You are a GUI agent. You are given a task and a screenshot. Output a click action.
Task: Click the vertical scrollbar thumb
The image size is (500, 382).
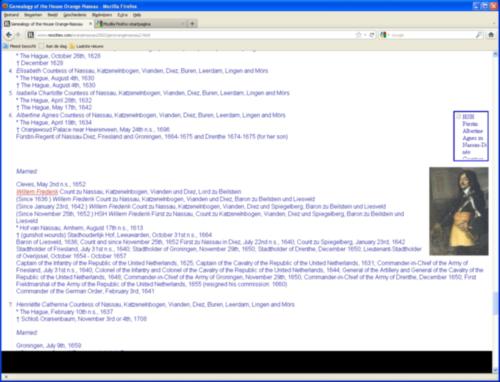pos(495,303)
